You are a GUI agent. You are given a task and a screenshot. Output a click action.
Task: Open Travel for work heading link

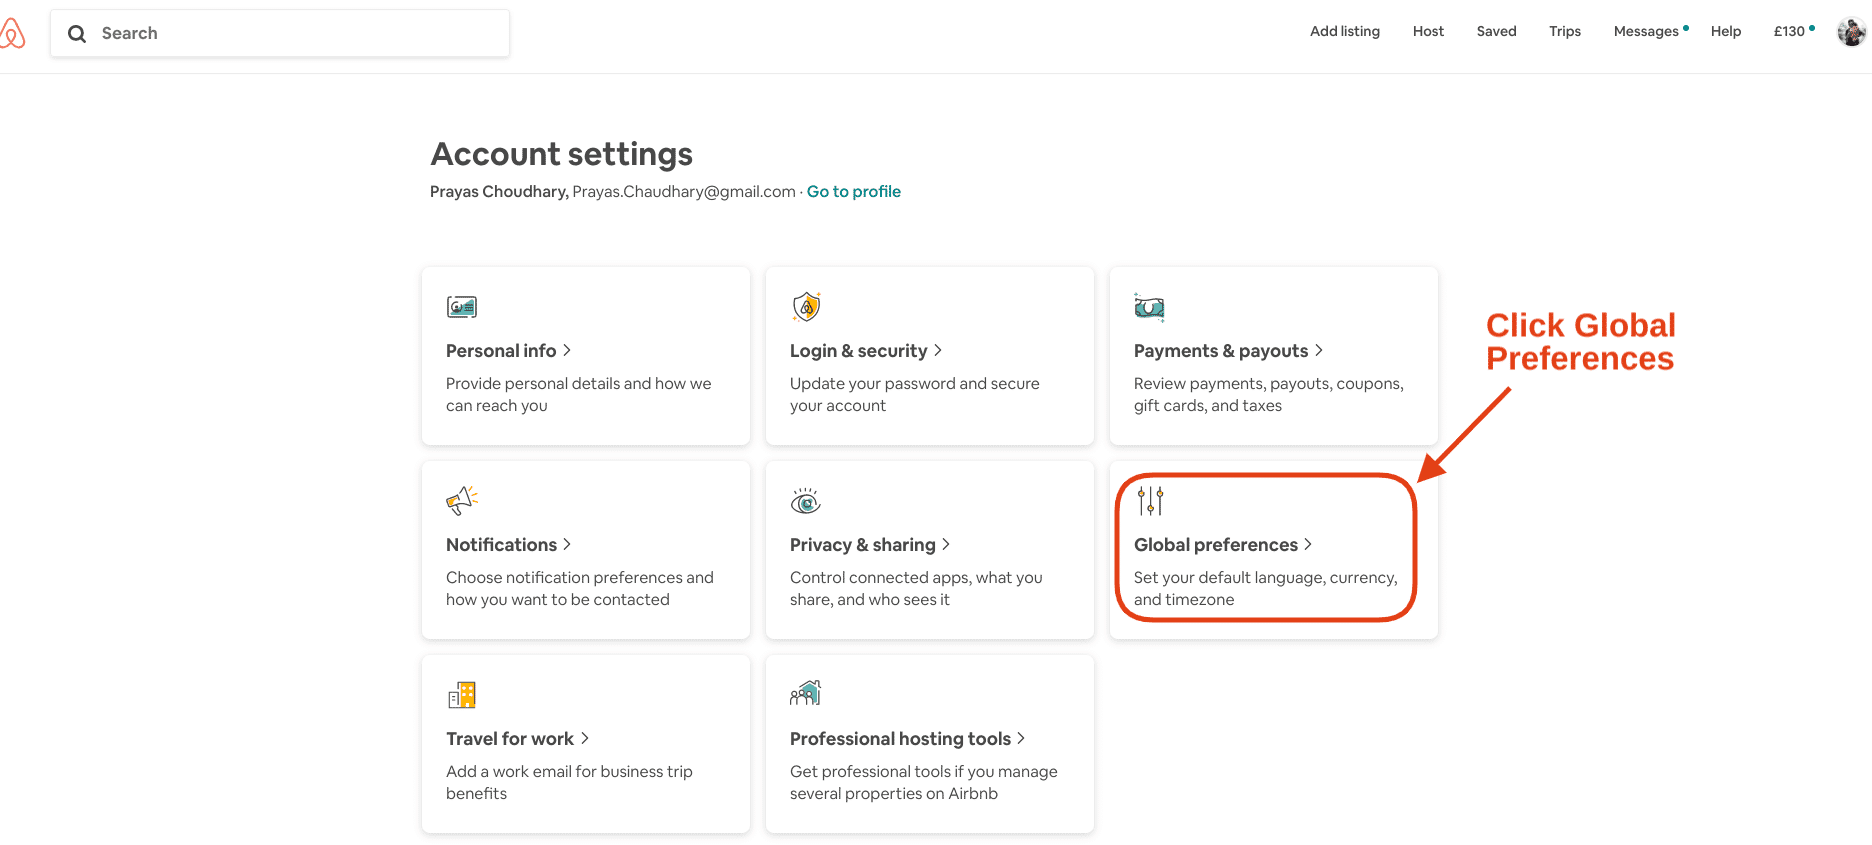tap(510, 739)
